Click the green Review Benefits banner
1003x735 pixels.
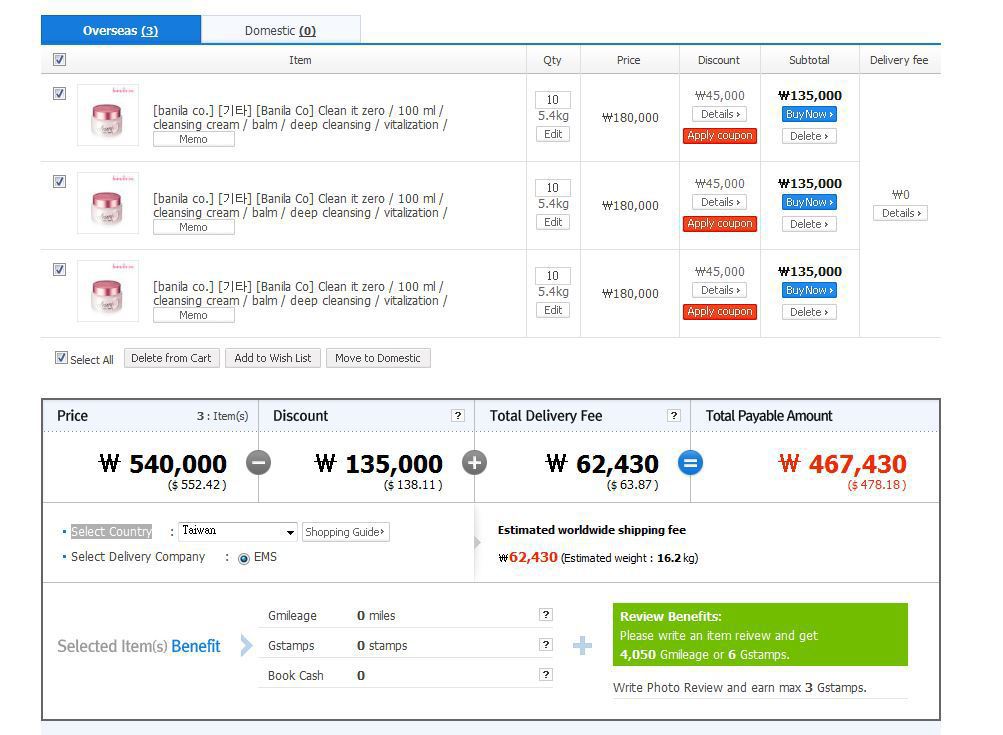click(x=760, y=635)
